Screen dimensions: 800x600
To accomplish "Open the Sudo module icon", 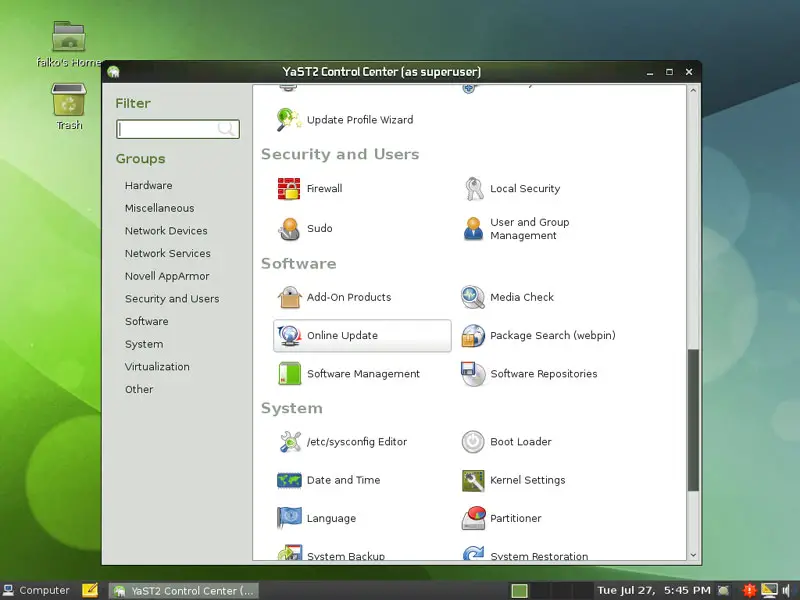I will point(289,229).
